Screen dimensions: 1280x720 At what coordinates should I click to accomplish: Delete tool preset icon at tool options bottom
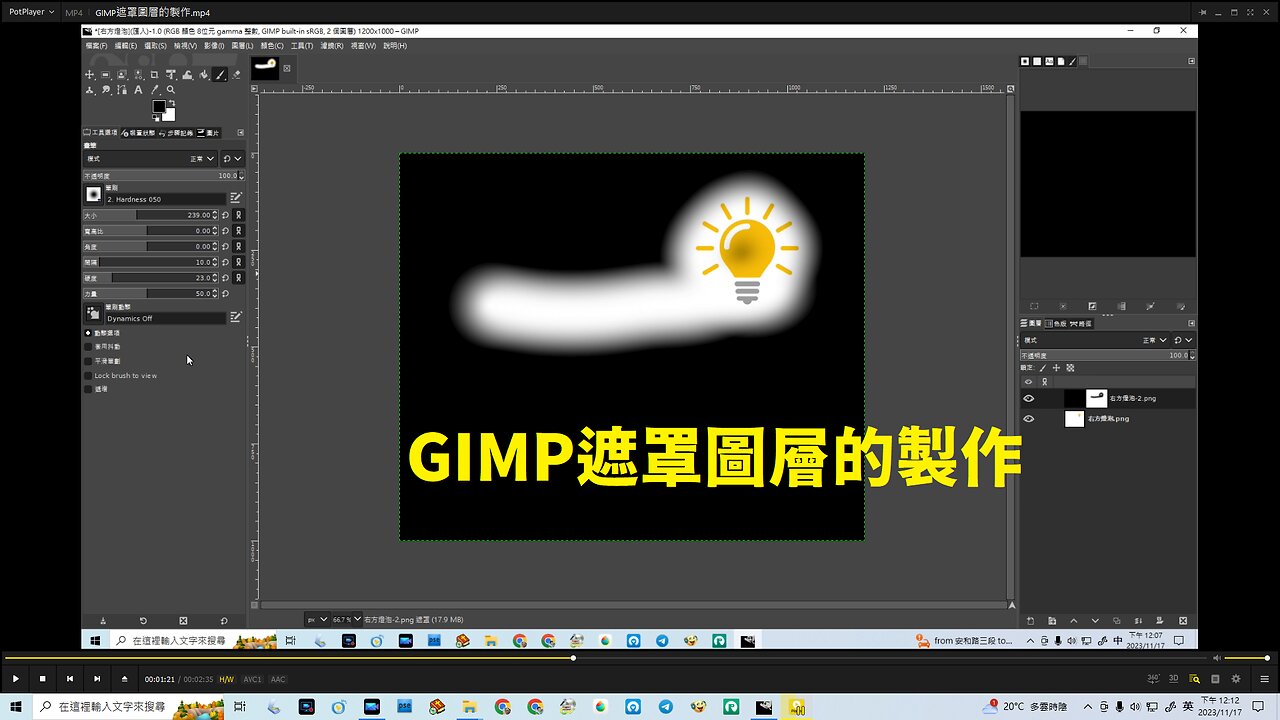click(x=183, y=620)
